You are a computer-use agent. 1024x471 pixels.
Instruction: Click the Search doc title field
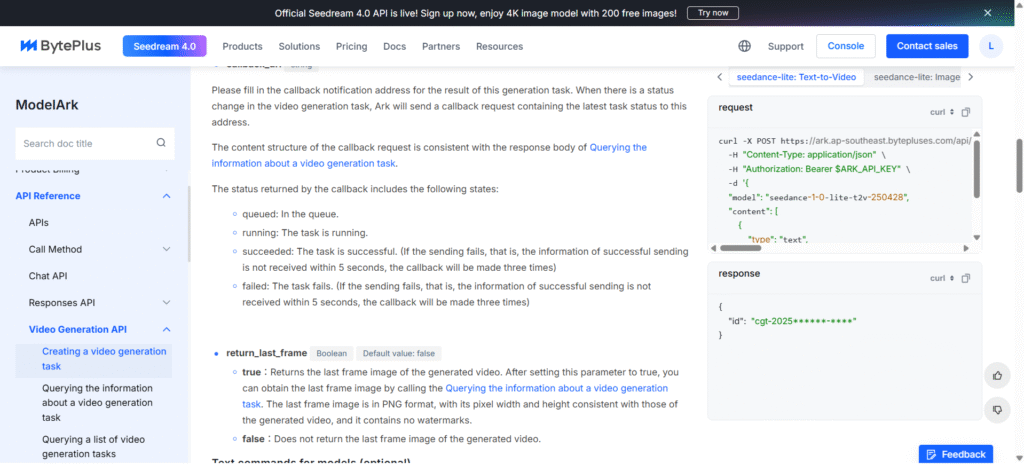[85, 143]
